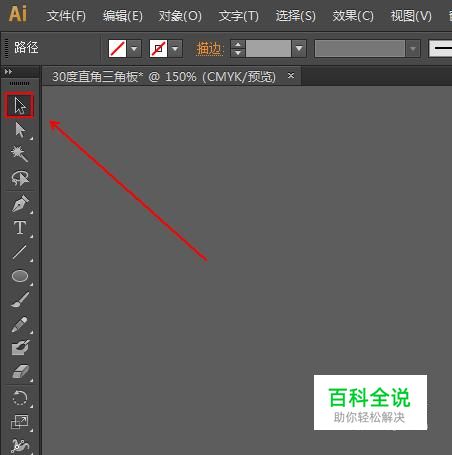The height and width of the screenshot is (455, 452).
Task: Choose the Ellipse tool
Action: 20,276
